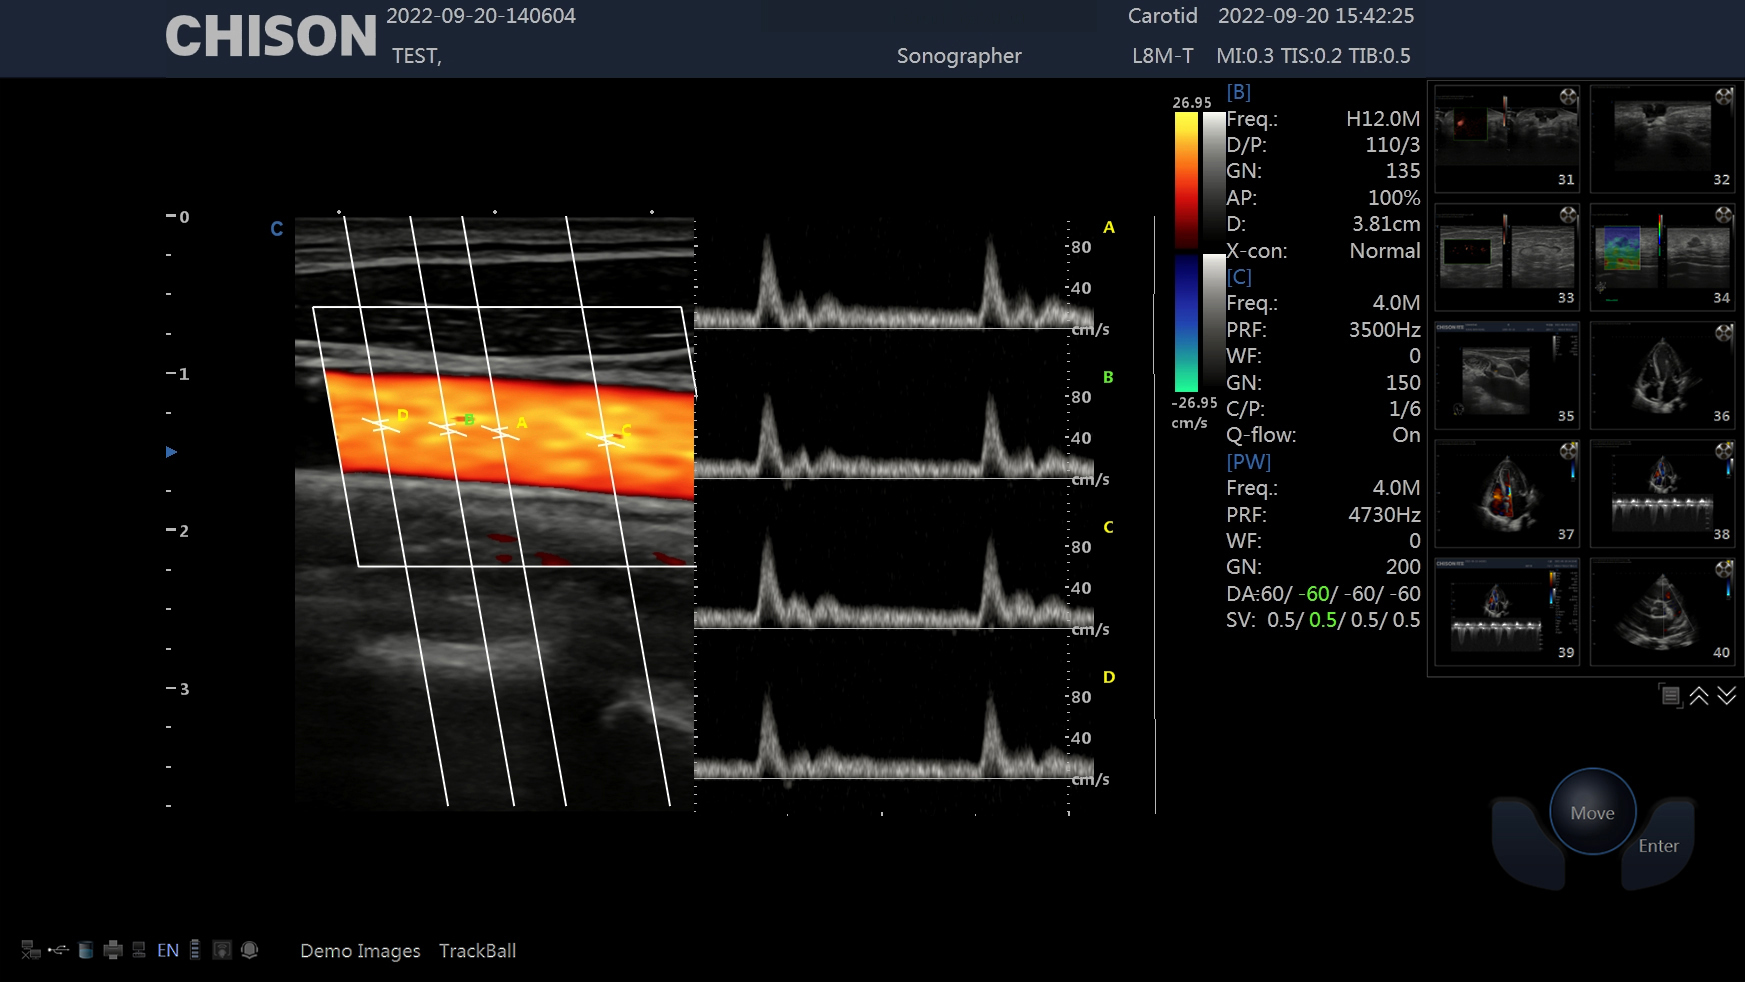Screen dimensions: 1745x982
Task: Open the disk storage cylinder icon
Action: point(86,950)
